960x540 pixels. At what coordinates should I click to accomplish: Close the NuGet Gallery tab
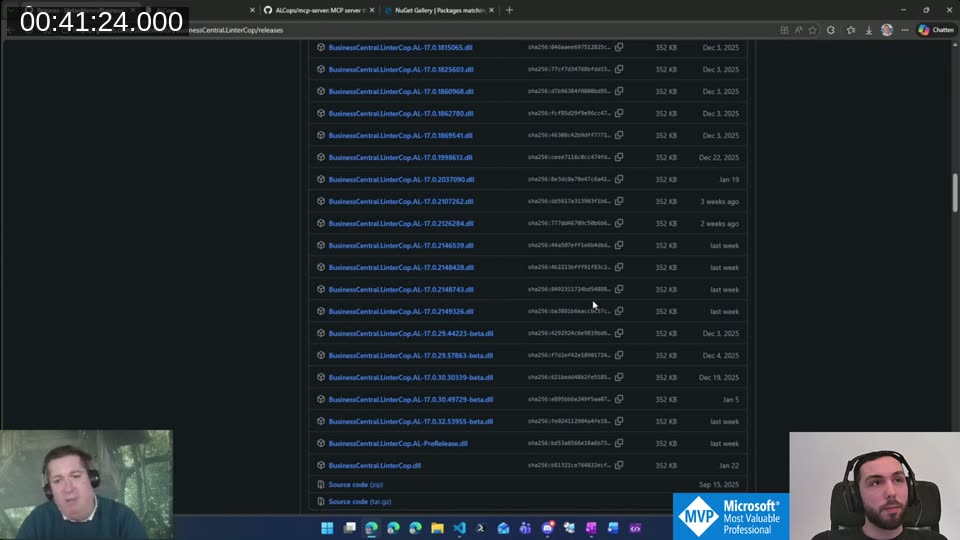491,10
